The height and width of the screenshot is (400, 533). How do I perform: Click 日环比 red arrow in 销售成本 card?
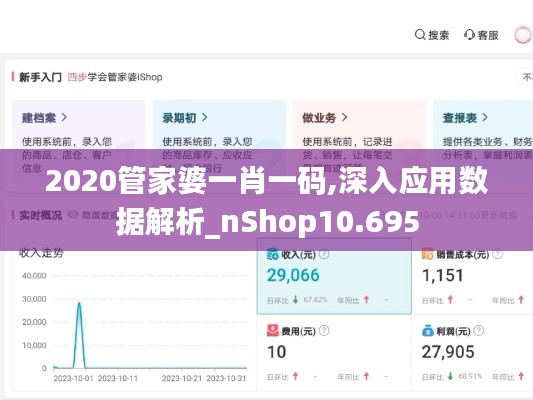(x=450, y=299)
